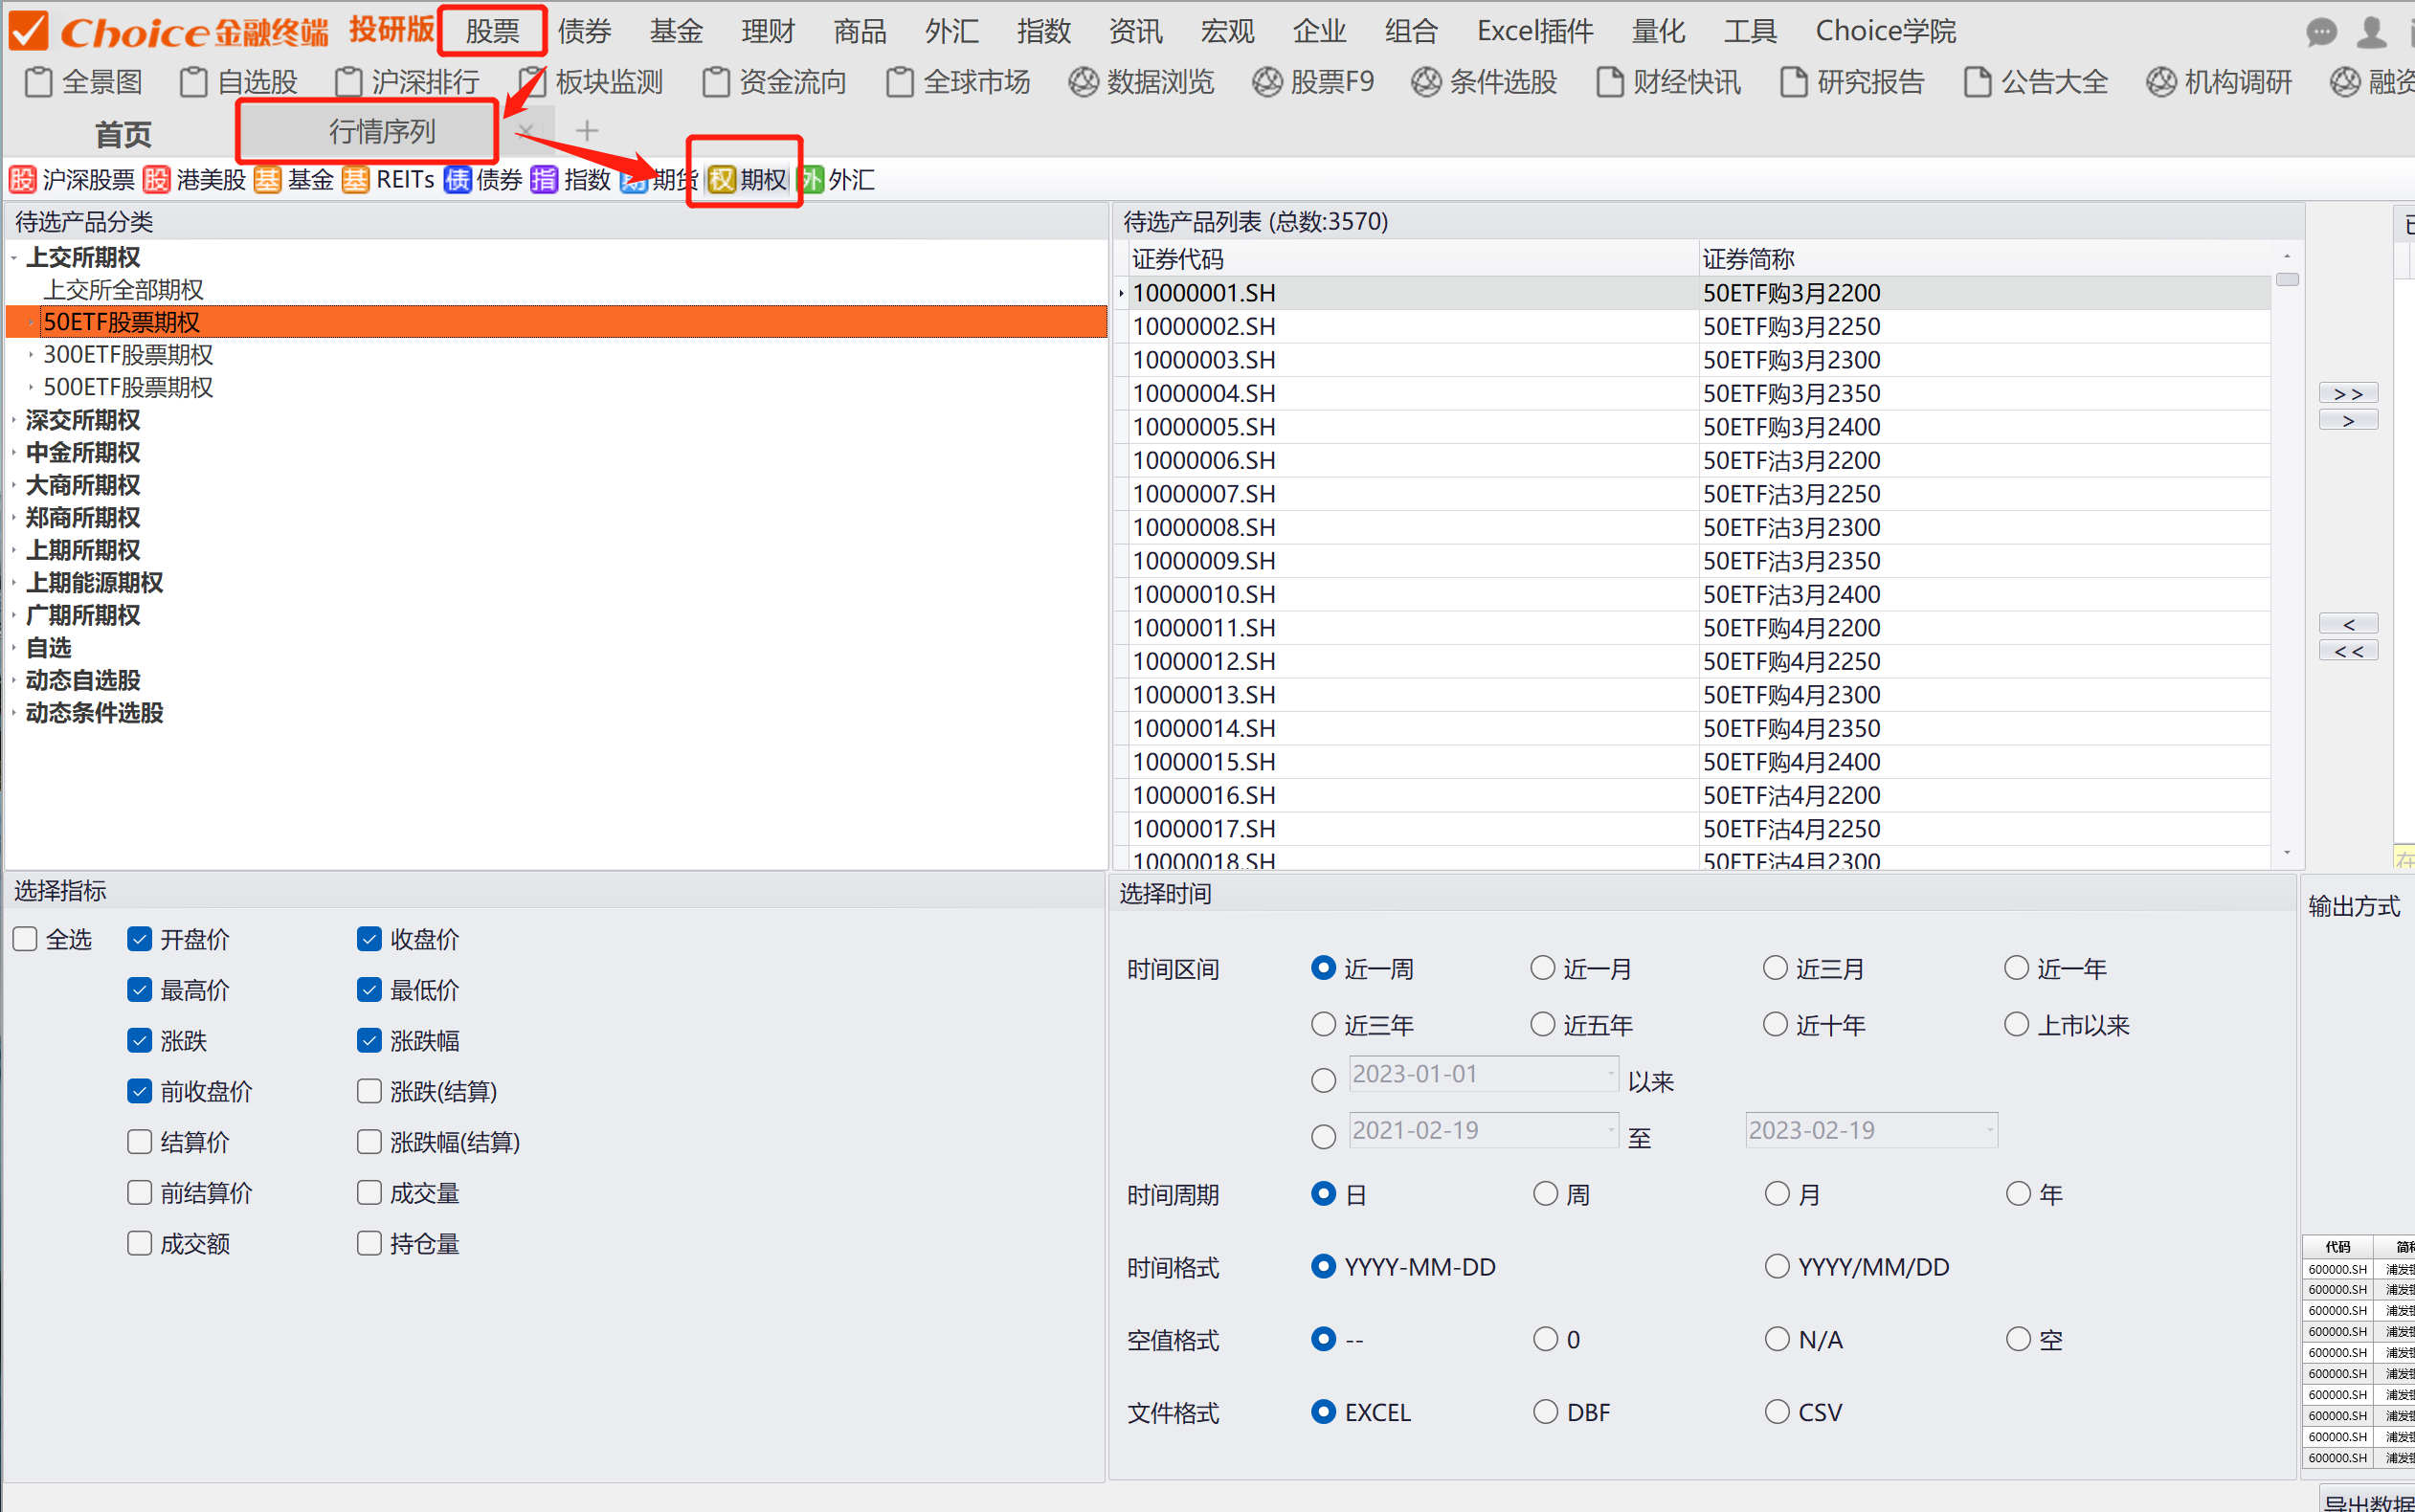Image resolution: width=2415 pixels, height=1512 pixels.
Task: Expand the 中金所期权 category
Action: [14, 453]
